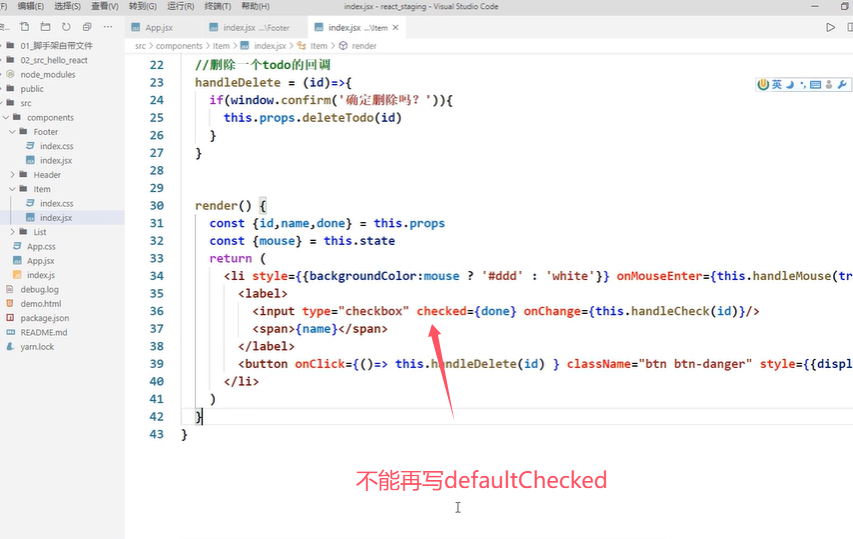
Task: Click 'deleteTodo' on code line 25
Action: 338,117
